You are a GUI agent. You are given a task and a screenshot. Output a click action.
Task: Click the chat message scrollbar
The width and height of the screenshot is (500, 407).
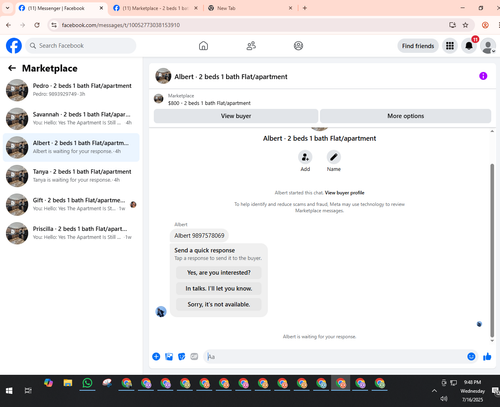point(492,250)
